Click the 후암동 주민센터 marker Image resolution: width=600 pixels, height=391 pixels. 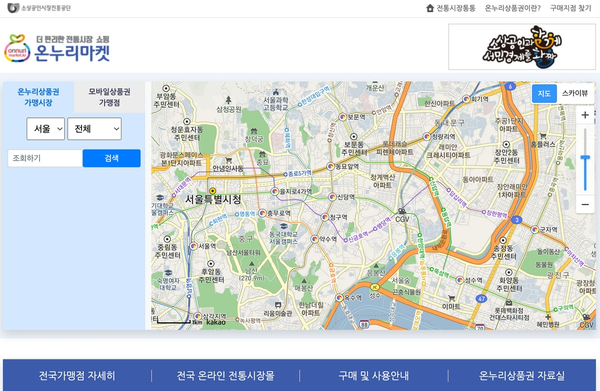click(211, 264)
